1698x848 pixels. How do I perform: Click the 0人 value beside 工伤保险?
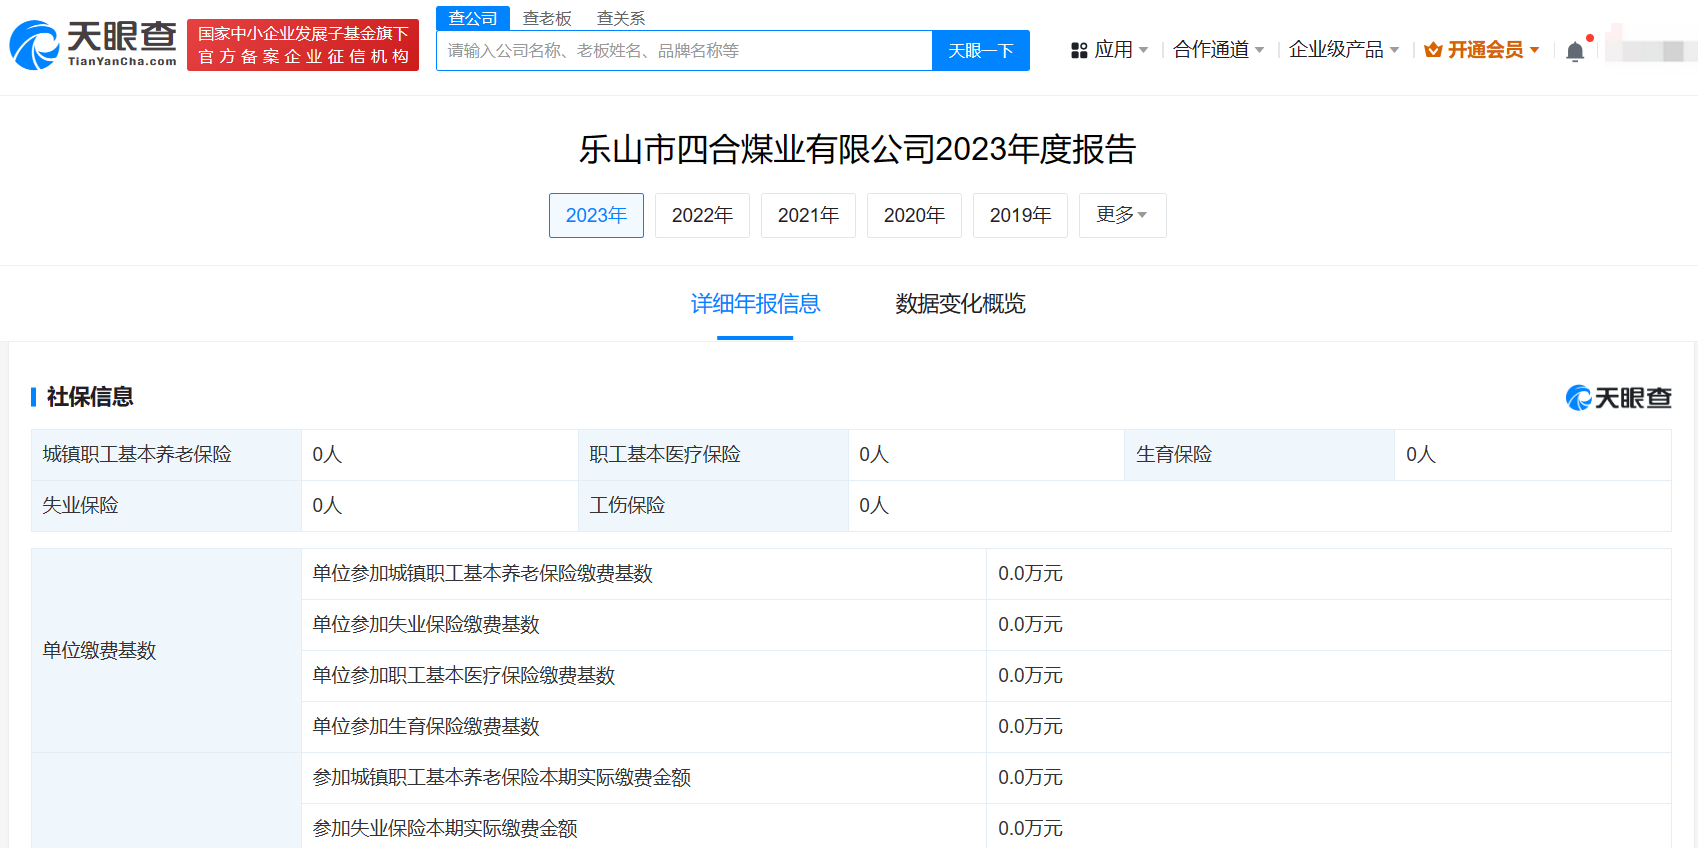pos(873,506)
